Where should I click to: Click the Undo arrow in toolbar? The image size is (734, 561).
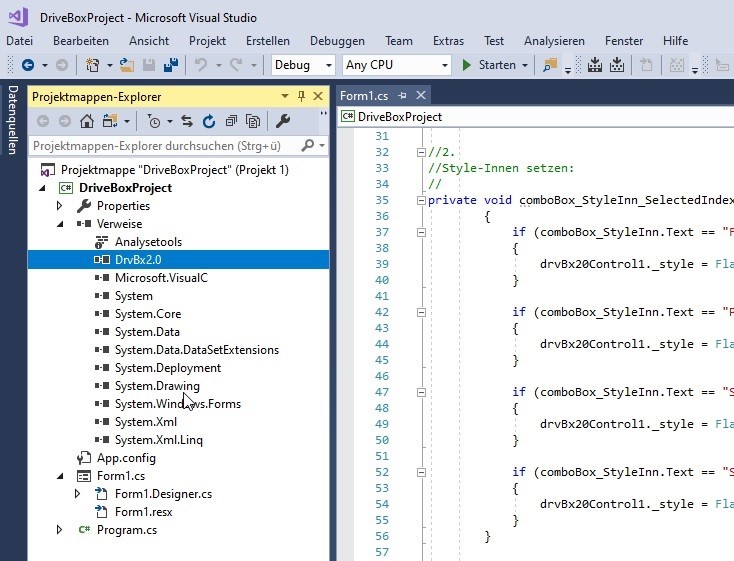click(201, 65)
